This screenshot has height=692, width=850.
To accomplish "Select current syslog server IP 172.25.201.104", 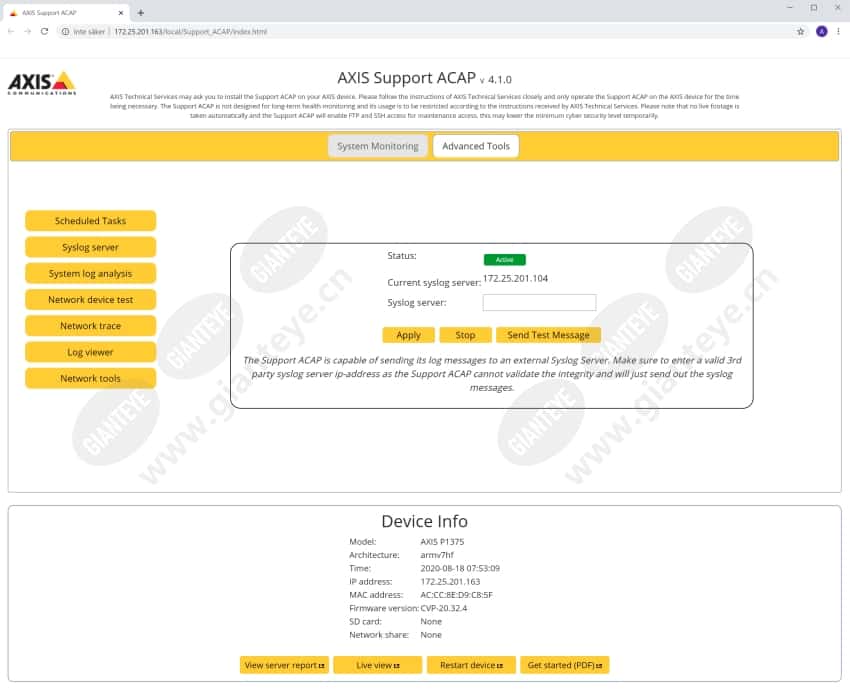I will [516, 279].
